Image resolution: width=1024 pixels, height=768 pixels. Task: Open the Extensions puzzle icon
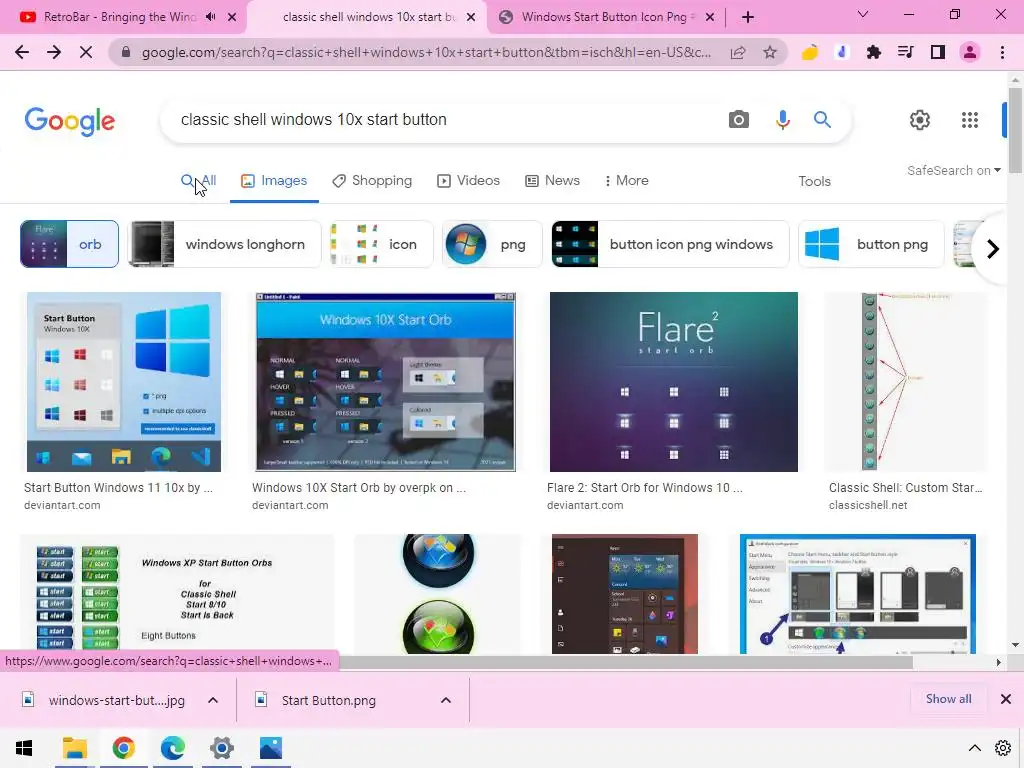(x=873, y=52)
